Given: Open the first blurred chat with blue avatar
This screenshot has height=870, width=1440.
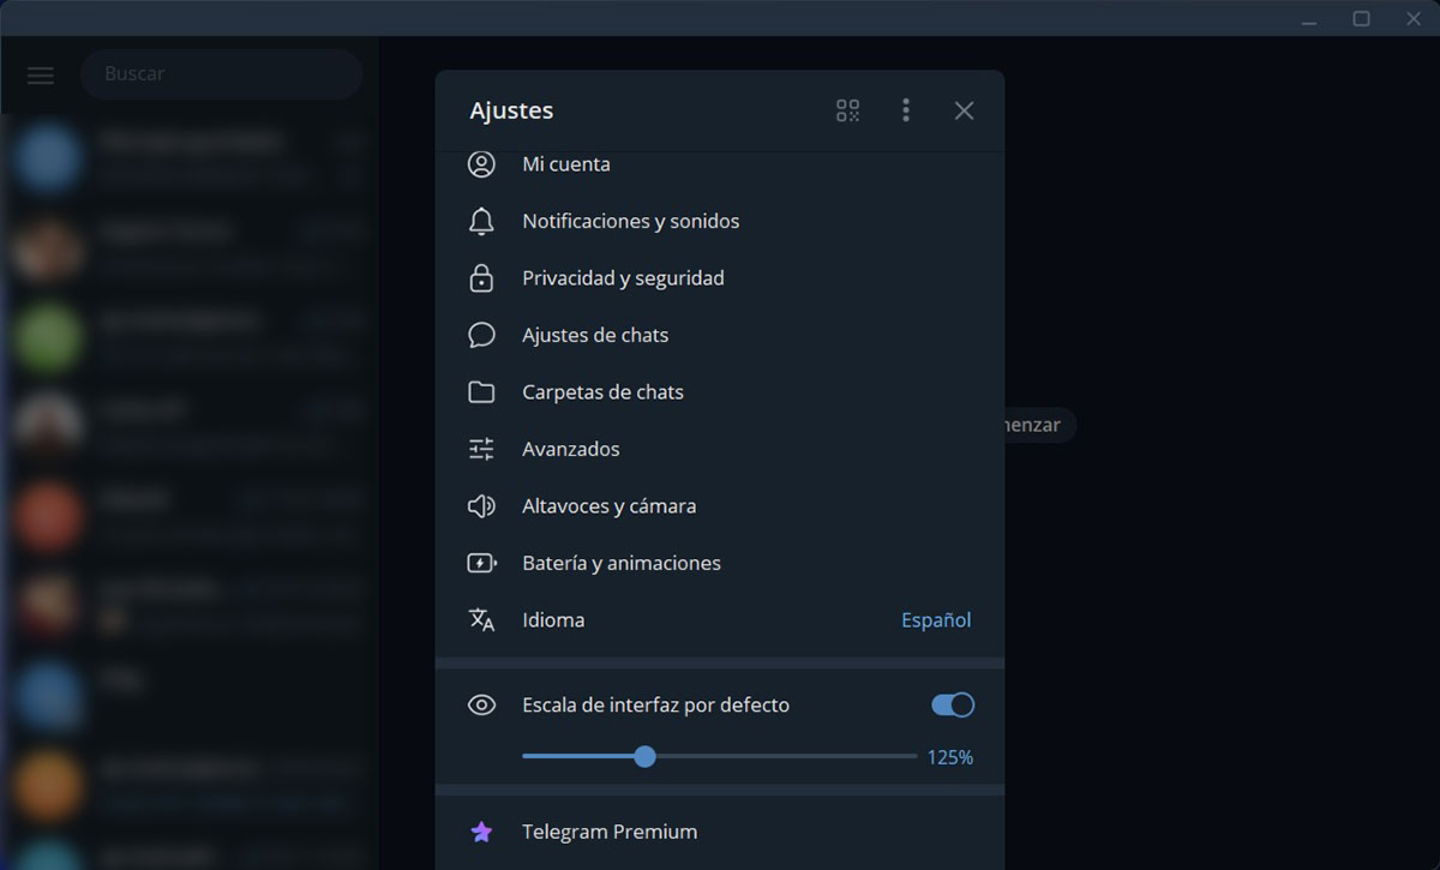Looking at the screenshot, I should [x=190, y=158].
